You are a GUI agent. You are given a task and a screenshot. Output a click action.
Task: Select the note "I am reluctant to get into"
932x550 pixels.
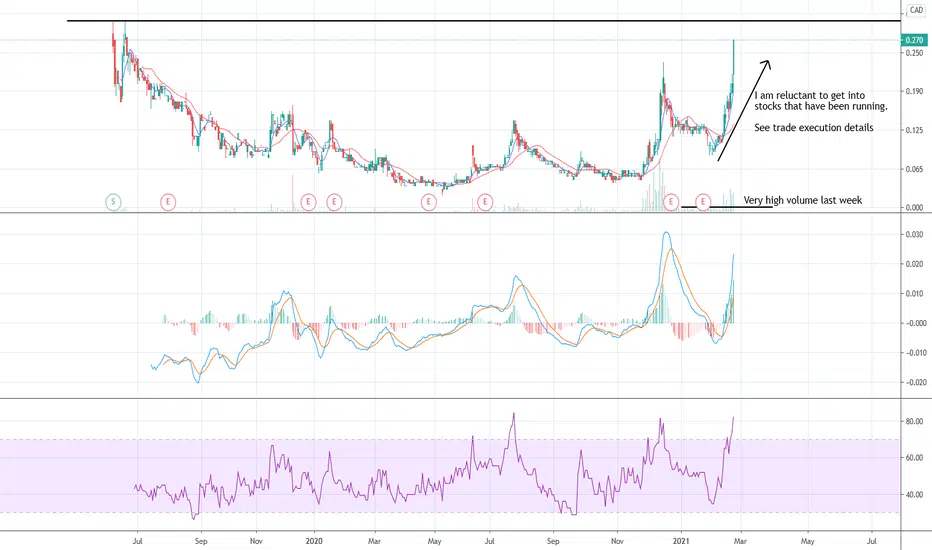(x=810, y=95)
